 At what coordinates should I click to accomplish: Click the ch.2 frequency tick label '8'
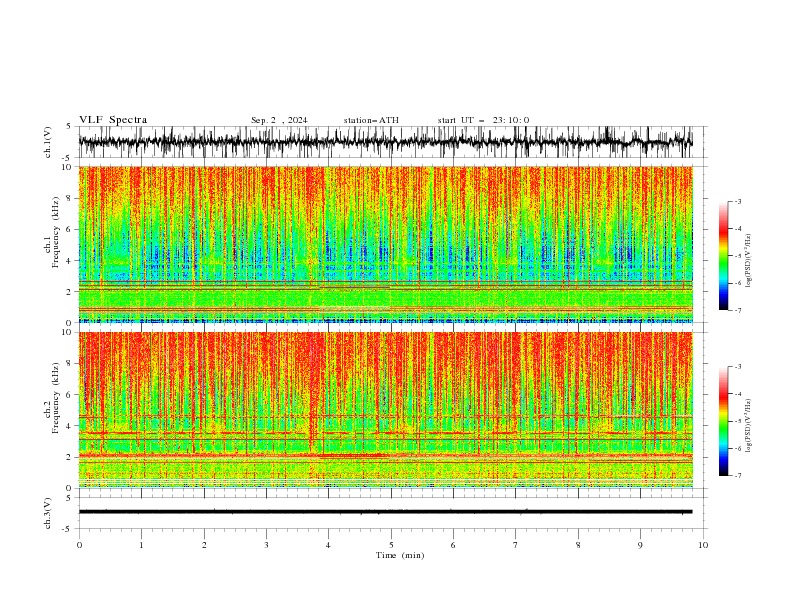(70, 364)
